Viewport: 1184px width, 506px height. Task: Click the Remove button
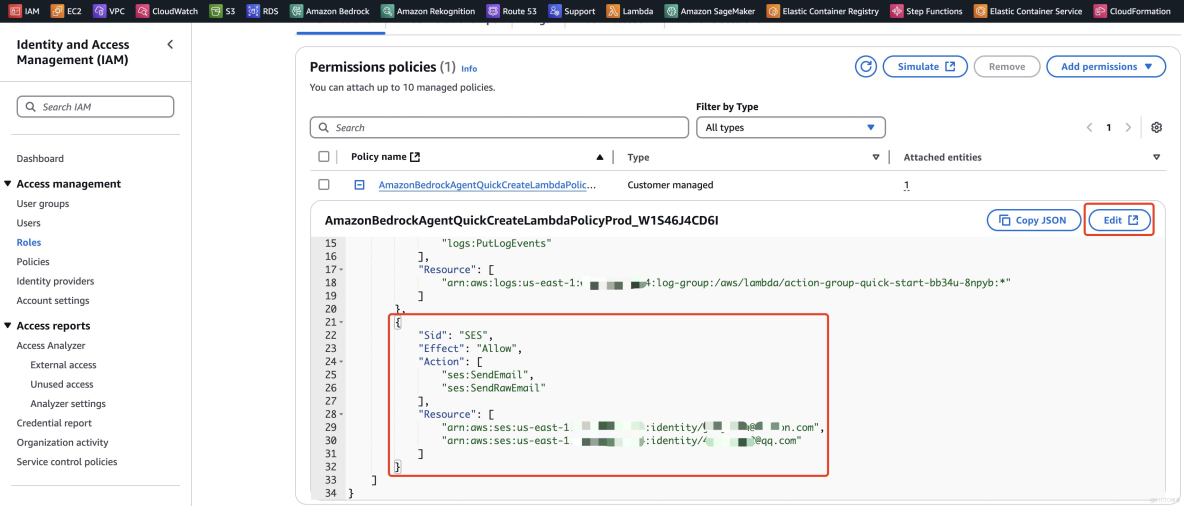tap(1007, 66)
